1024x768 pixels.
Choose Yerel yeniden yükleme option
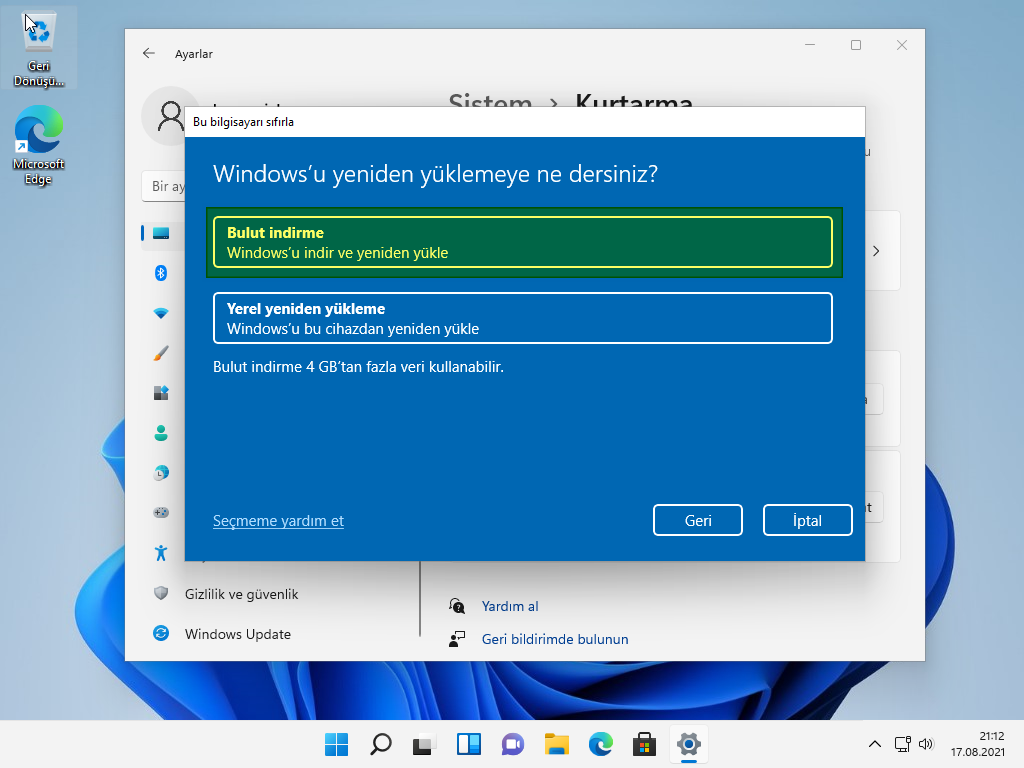pyautogui.click(x=522, y=318)
